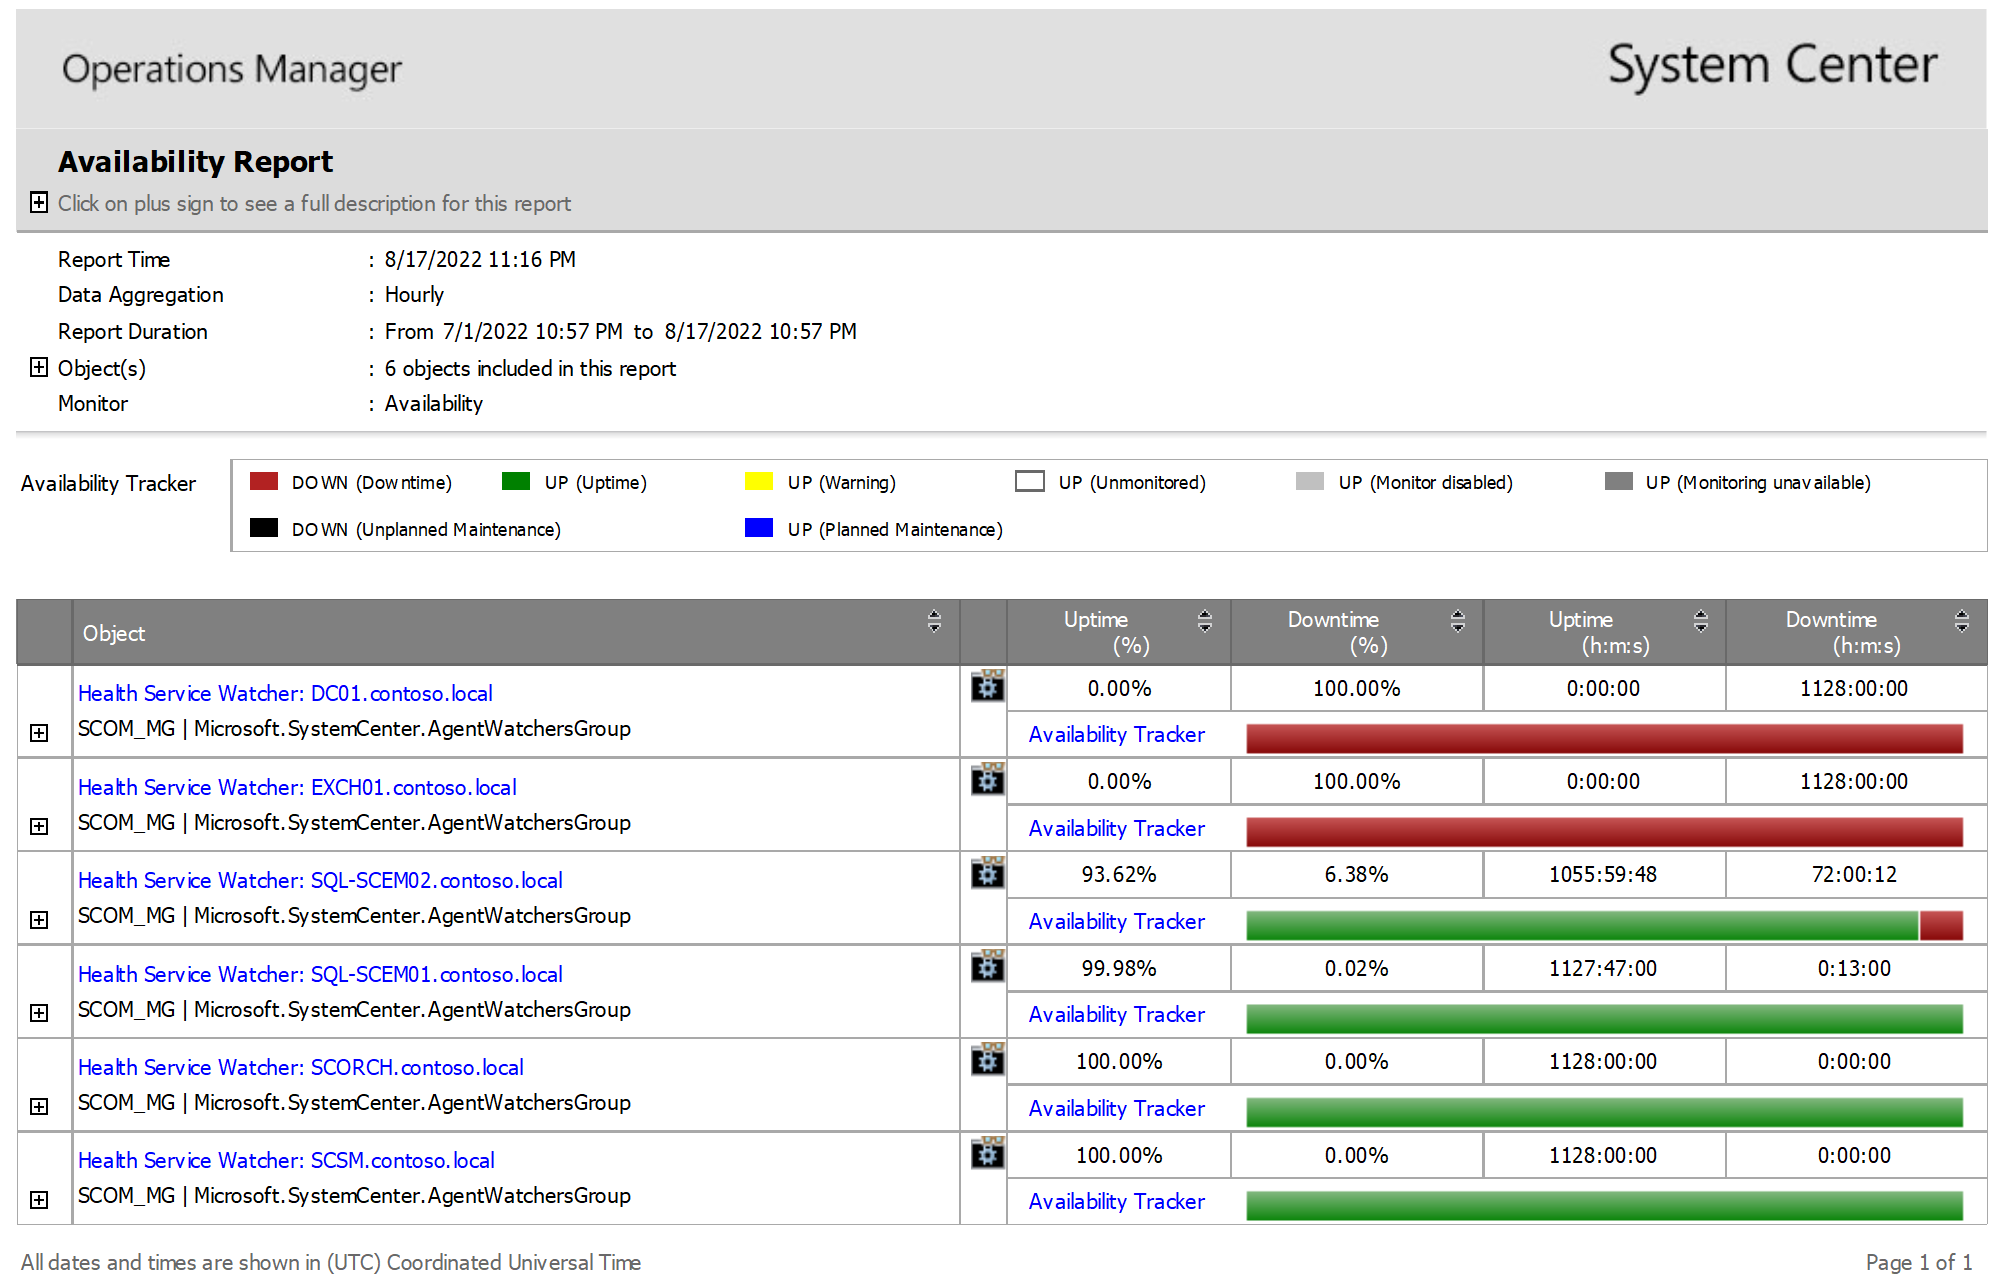This screenshot has height=1281, width=2003.
Task: Sort by Downtime (%) column arrows
Action: (x=1457, y=621)
